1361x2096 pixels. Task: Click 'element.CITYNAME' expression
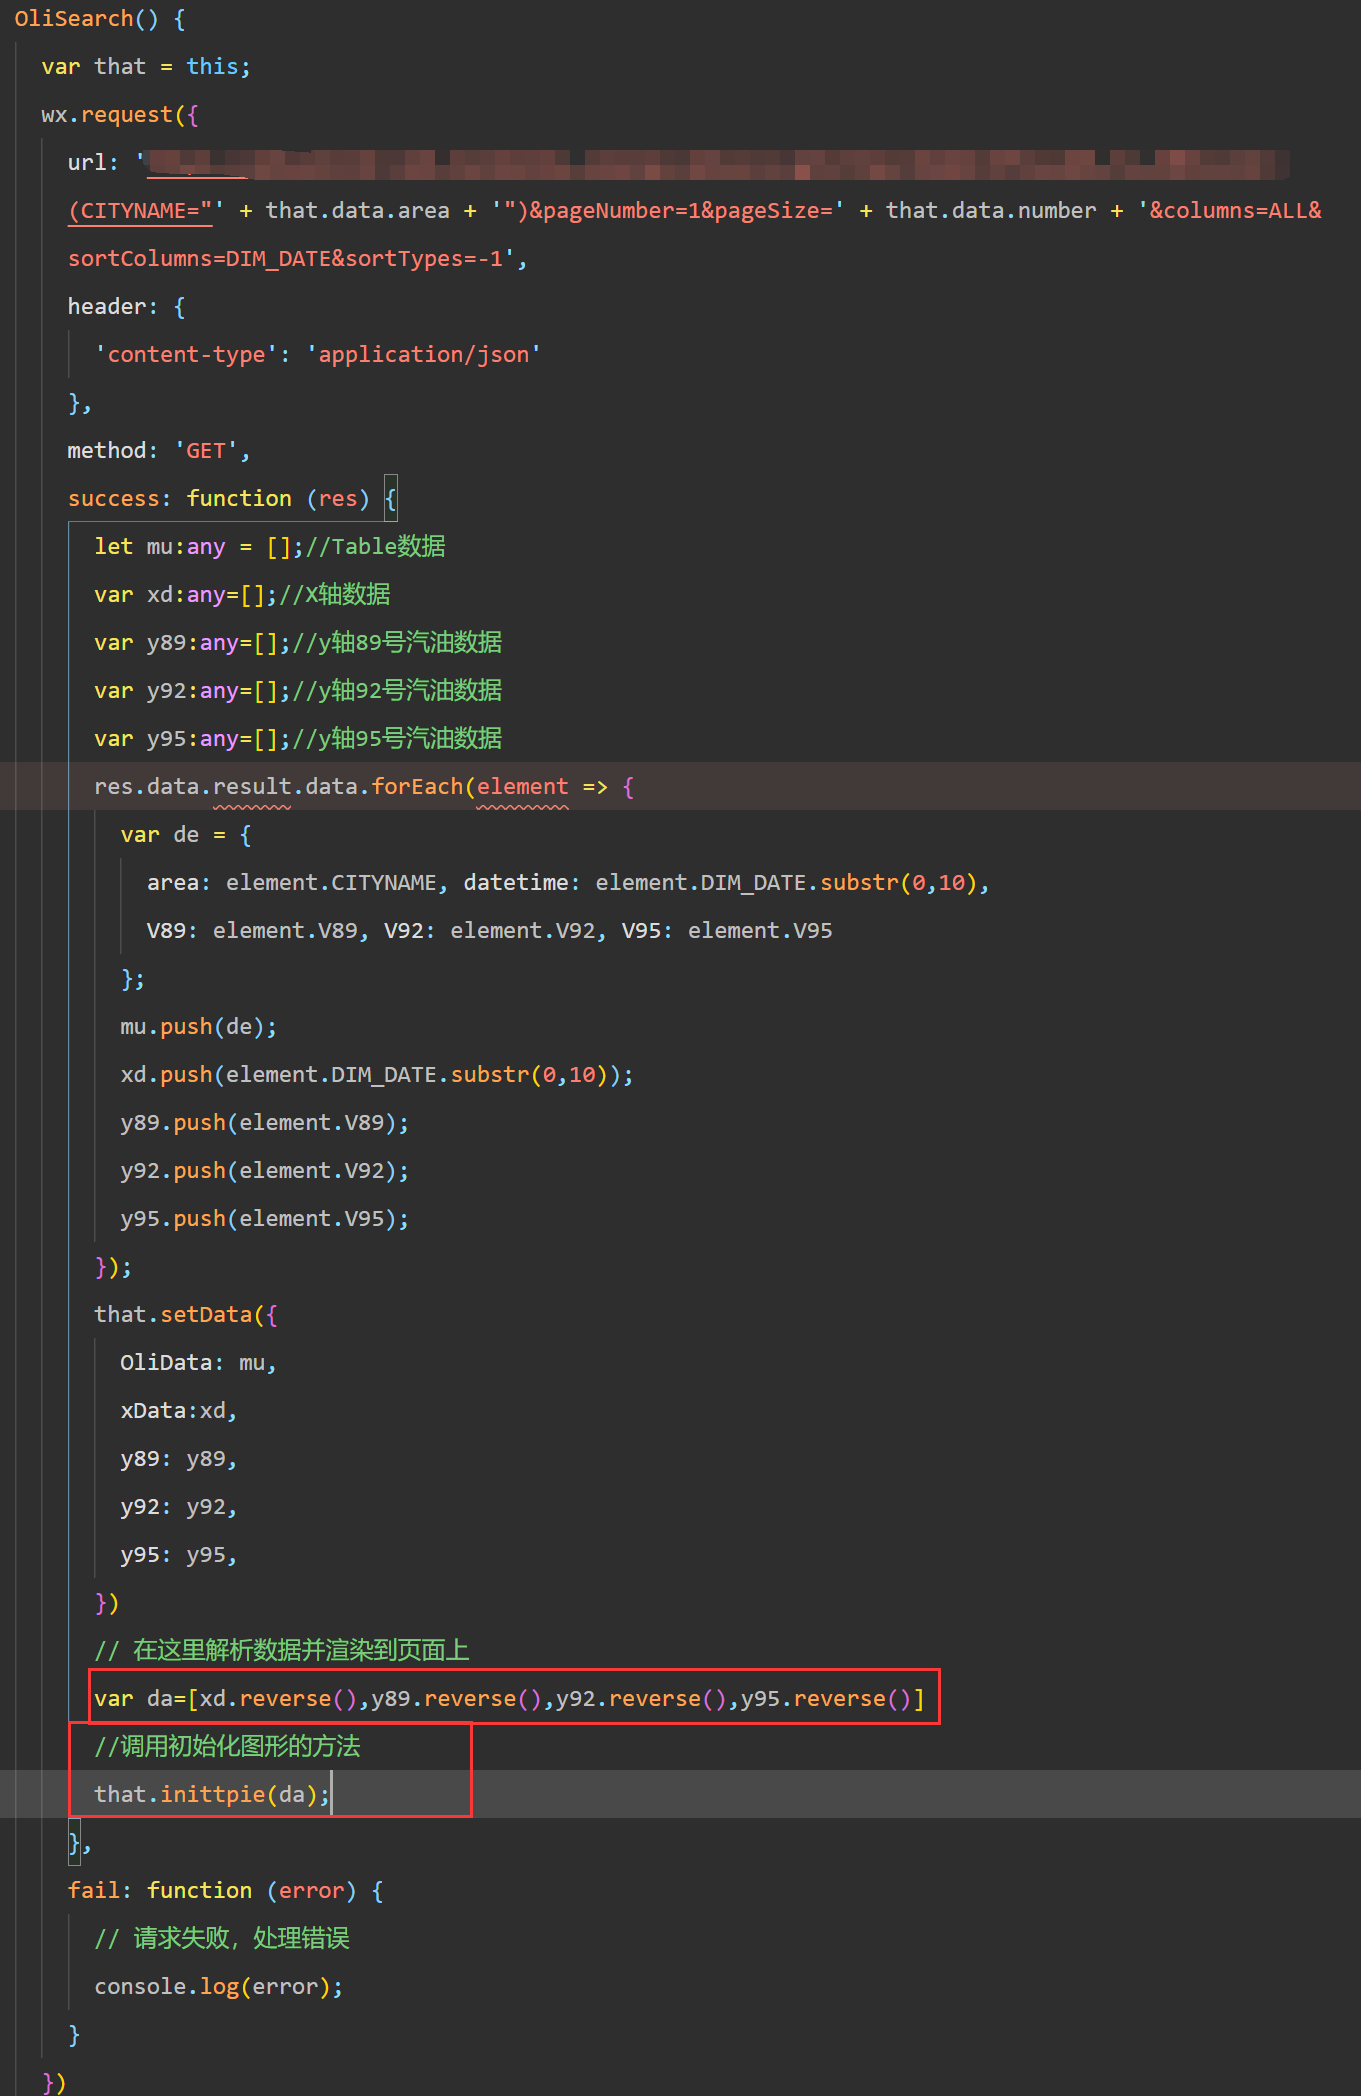tap(331, 883)
